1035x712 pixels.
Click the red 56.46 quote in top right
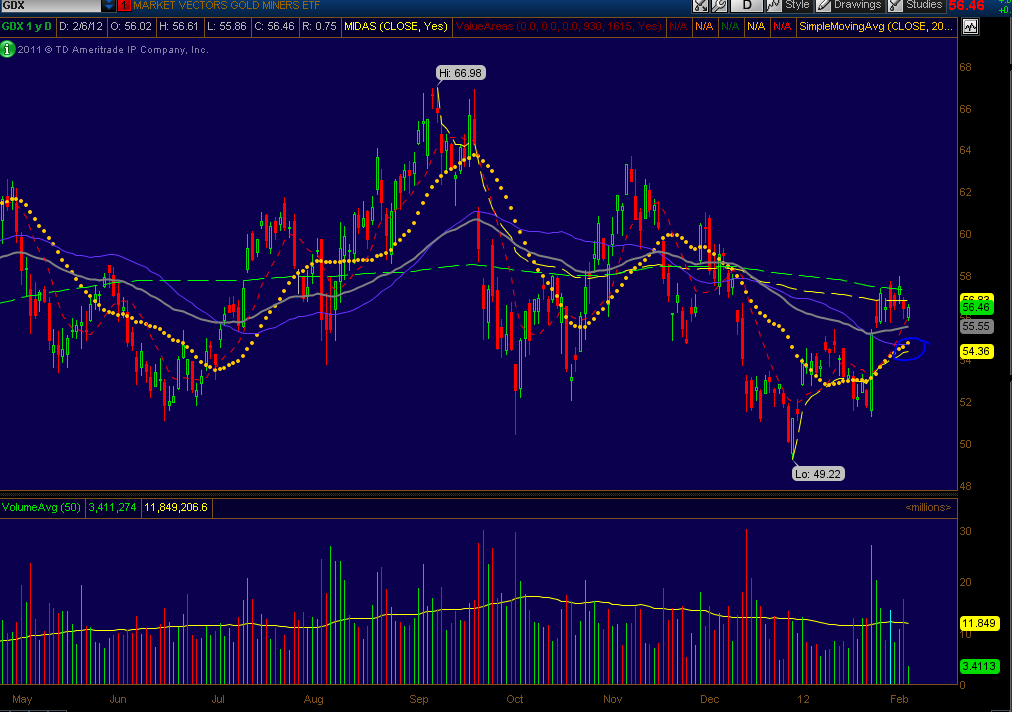click(x=966, y=6)
